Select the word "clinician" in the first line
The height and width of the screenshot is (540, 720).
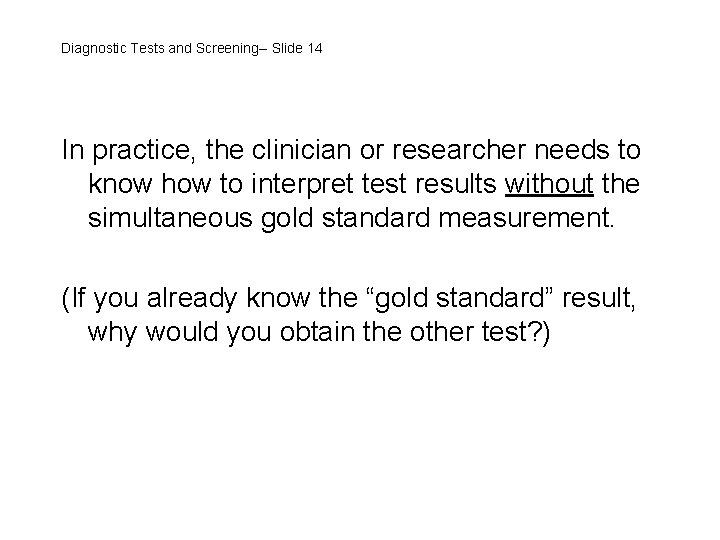[x=301, y=150]
